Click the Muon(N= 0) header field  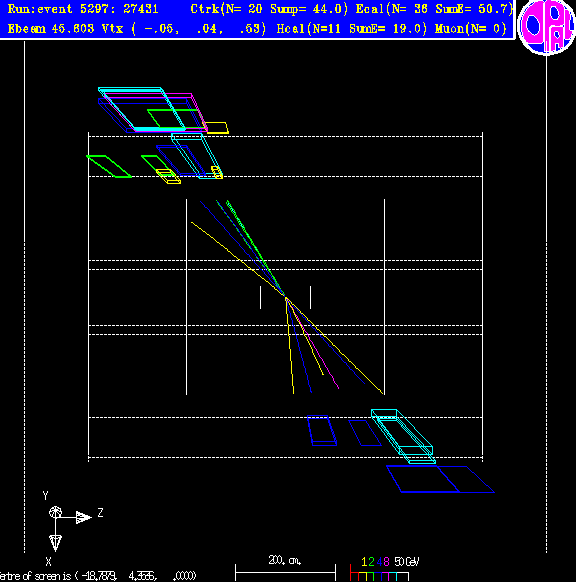(471, 29)
